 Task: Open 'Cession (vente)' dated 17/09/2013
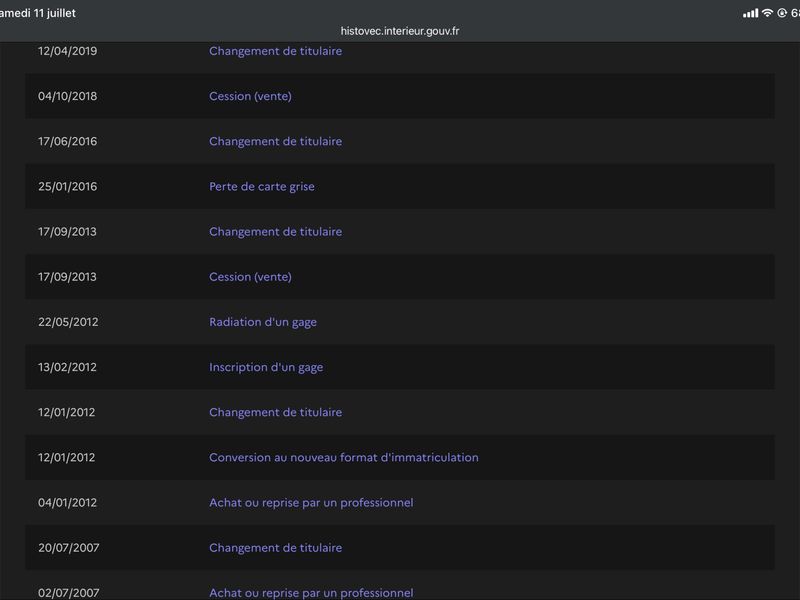tap(251, 277)
